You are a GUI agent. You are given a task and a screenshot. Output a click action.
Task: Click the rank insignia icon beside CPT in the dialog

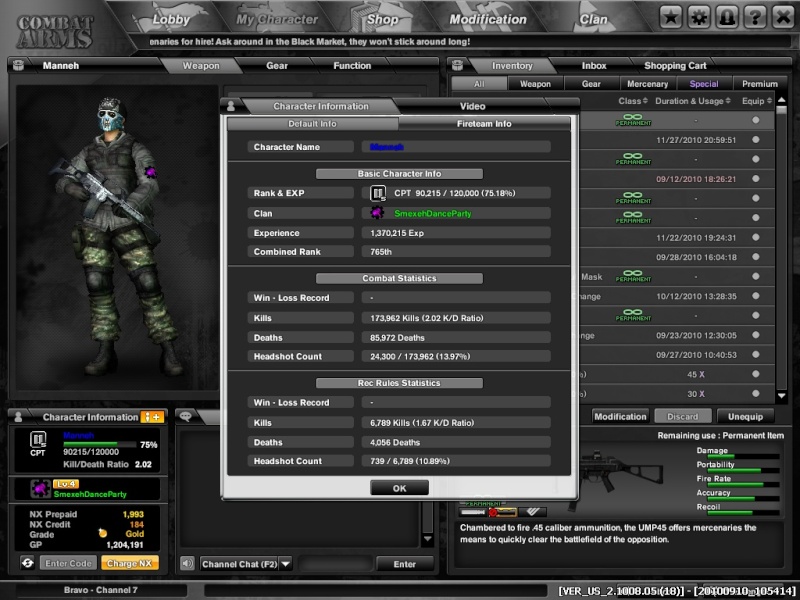(x=378, y=193)
